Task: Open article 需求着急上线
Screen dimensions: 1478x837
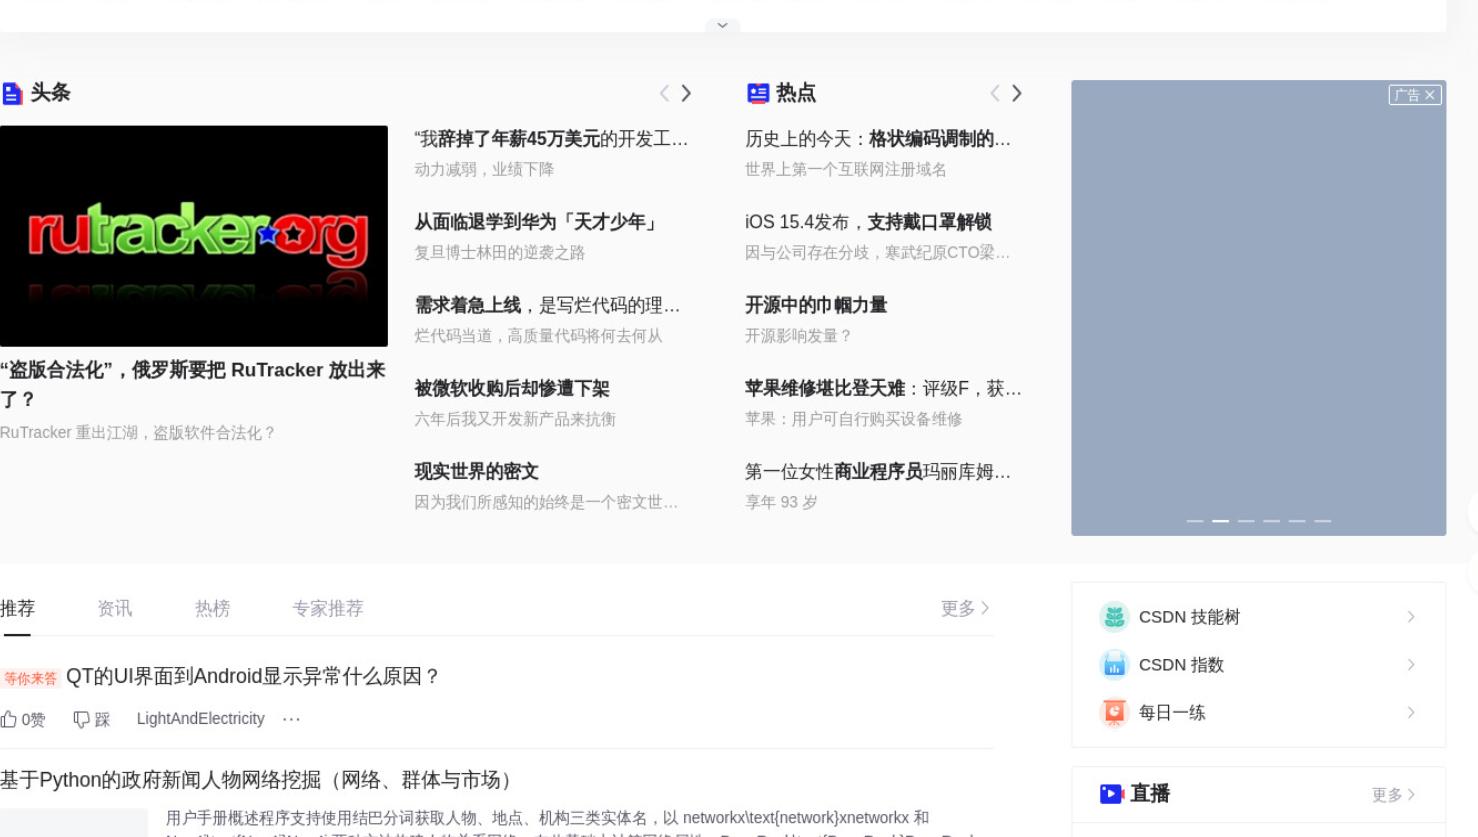Action: [547, 305]
